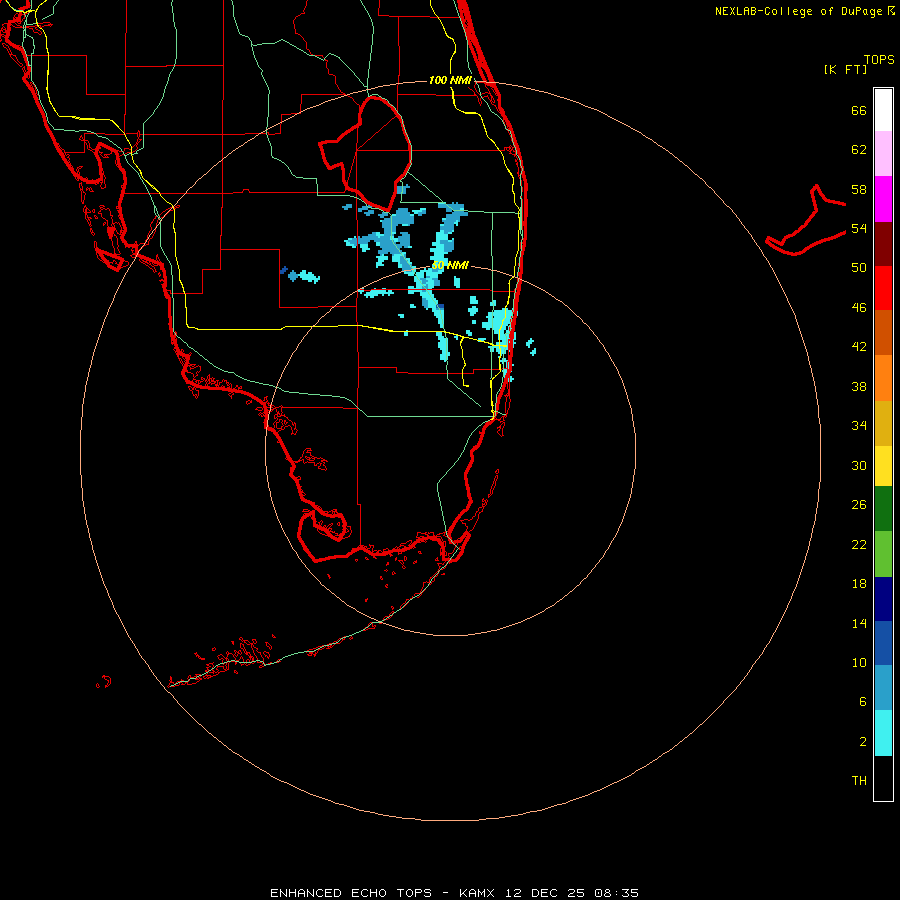Click the "08:35" timestamp in the caption
The image size is (900, 900).
(615, 893)
